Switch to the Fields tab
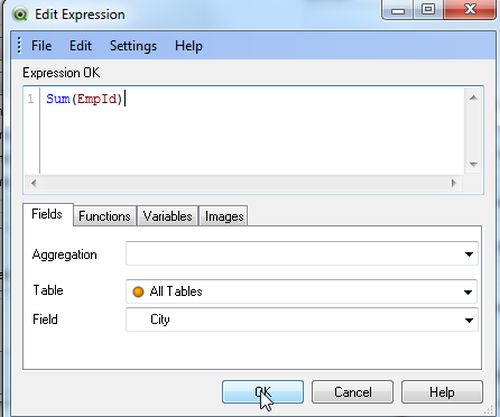The image size is (500, 417). 47,214
